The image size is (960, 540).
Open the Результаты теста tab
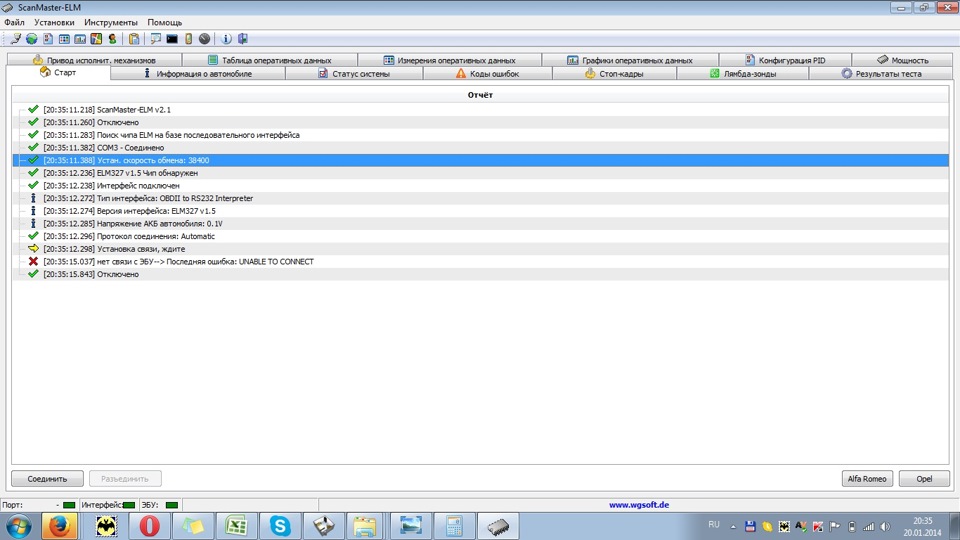click(880, 73)
